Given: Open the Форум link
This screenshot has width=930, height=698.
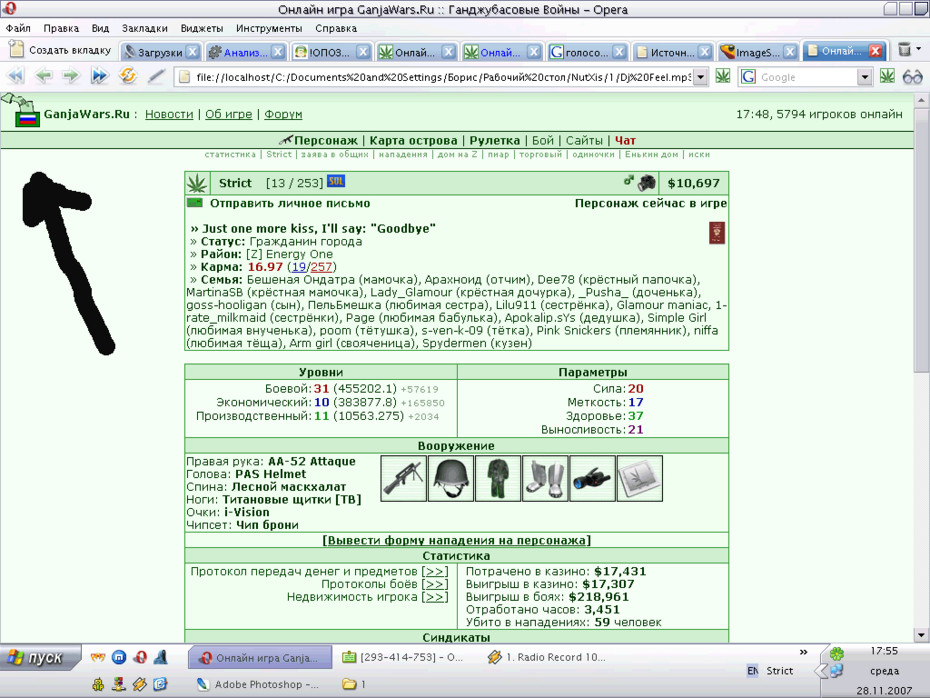Looking at the screenshot, I should [283, 114].
